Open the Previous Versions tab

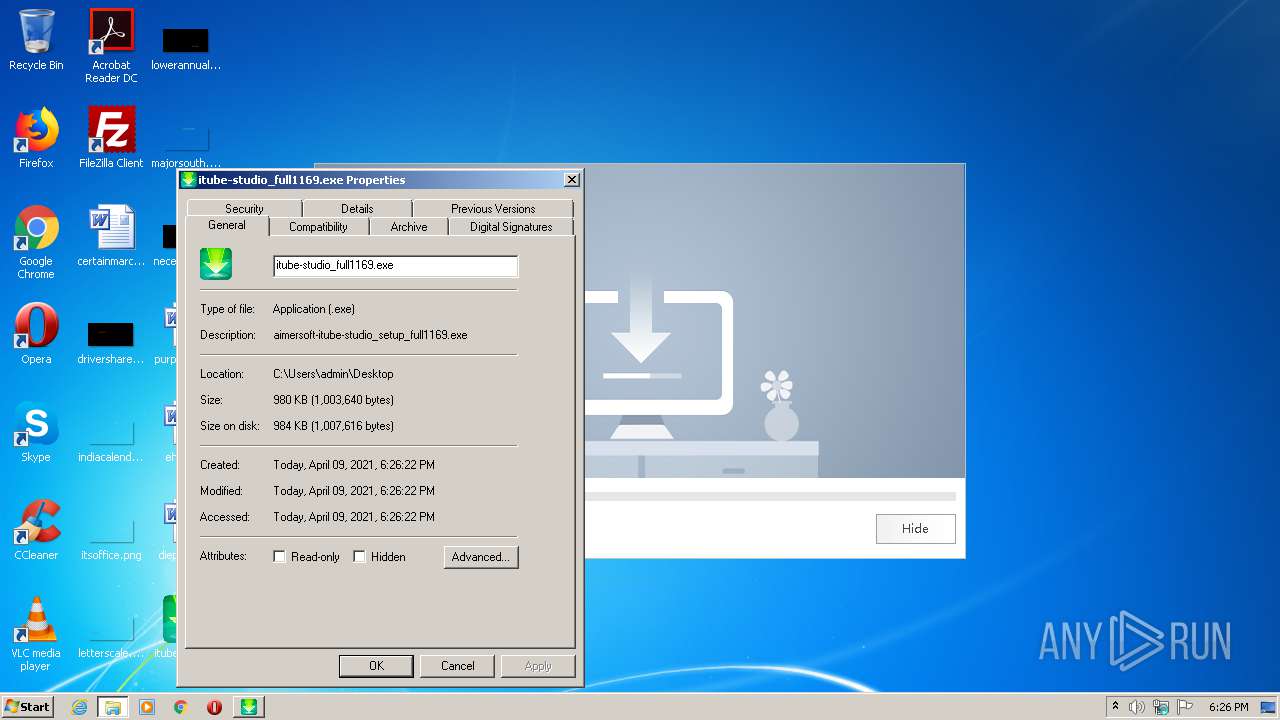tap(493, 209)
